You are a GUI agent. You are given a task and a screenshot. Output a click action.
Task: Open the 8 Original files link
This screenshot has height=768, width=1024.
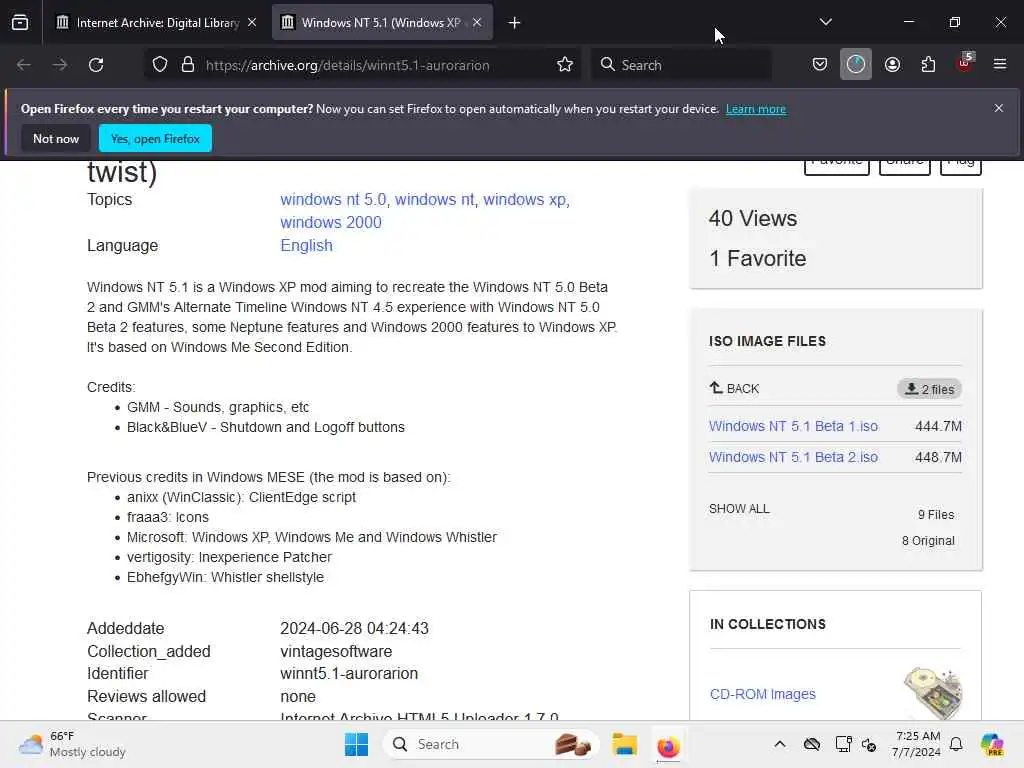928,541
